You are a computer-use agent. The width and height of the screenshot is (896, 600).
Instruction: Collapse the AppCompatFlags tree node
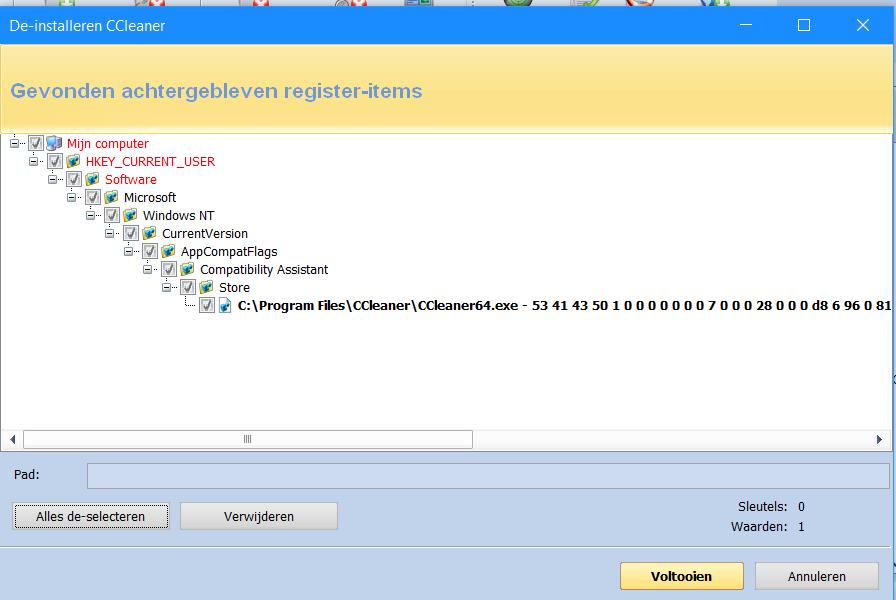click(129, 251)
